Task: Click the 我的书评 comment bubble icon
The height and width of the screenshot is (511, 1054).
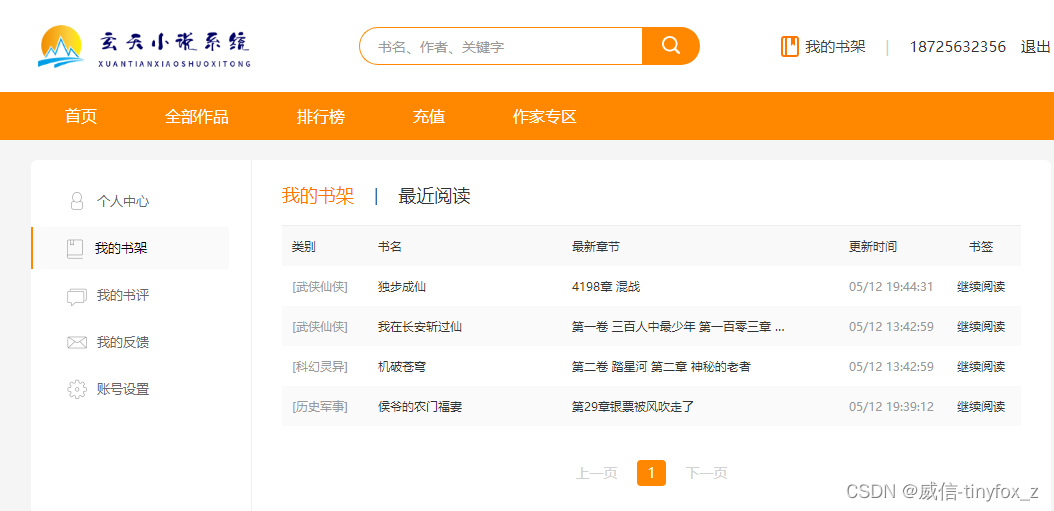Action: [77, 296]
